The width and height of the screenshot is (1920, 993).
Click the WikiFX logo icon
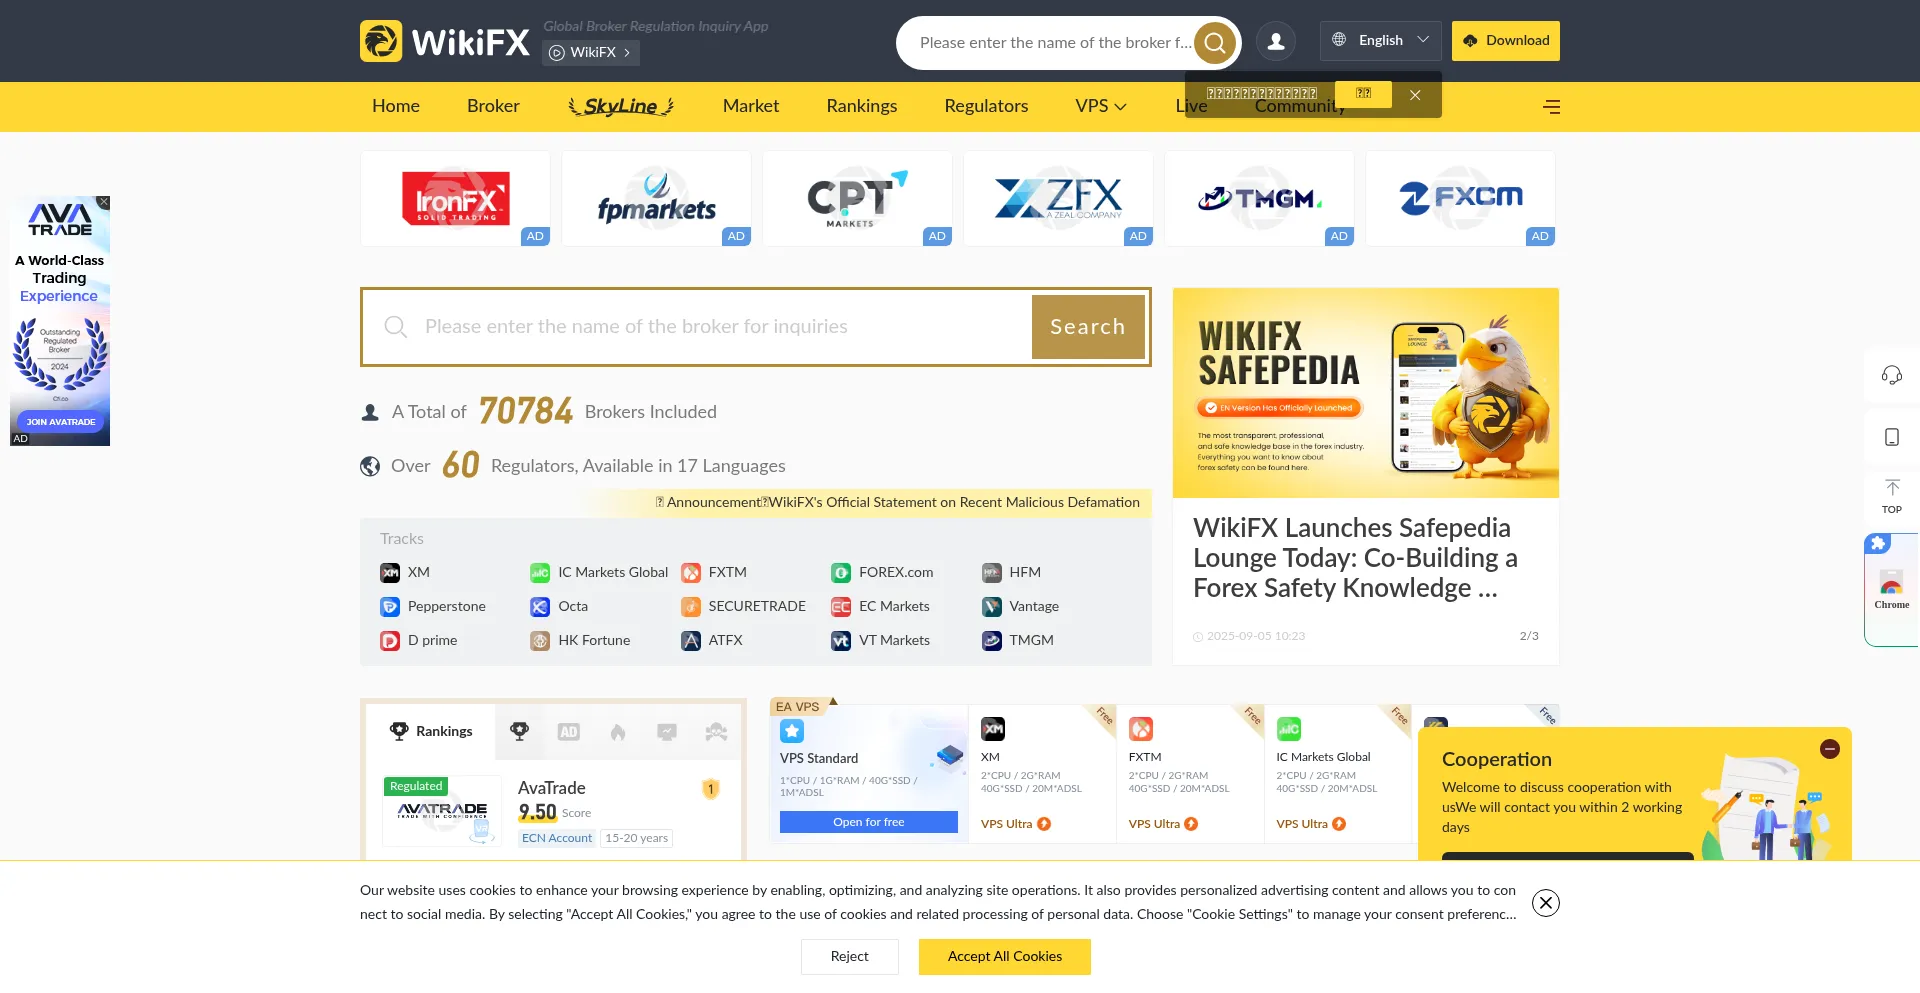tap(381, 41)
